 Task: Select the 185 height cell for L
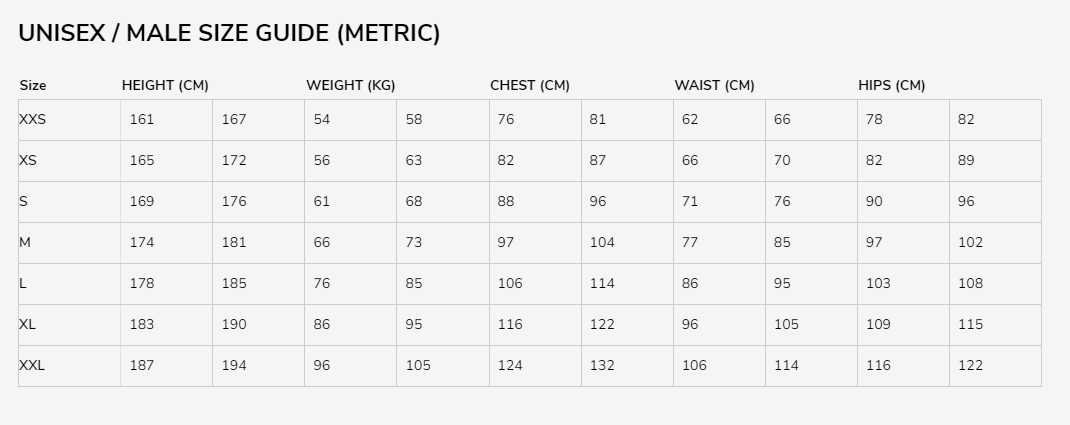234,283
